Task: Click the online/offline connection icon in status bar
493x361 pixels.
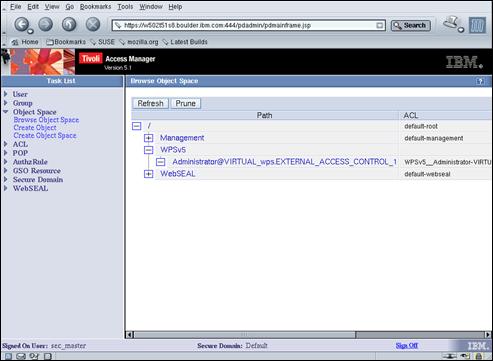Action: tap(450, 356)
